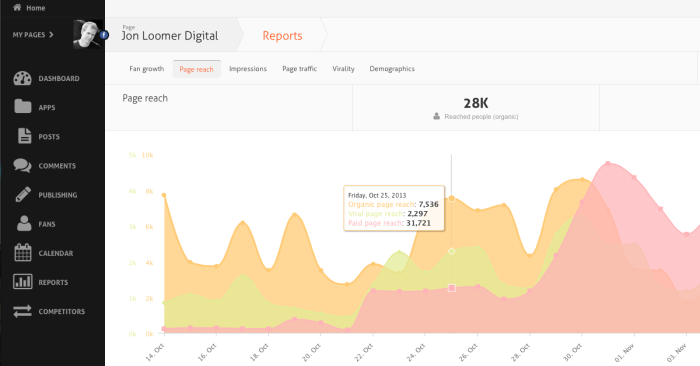The width and height of the screenshot is (700, 366).
Task: Click the Home house icon
Action: (17, 7)
